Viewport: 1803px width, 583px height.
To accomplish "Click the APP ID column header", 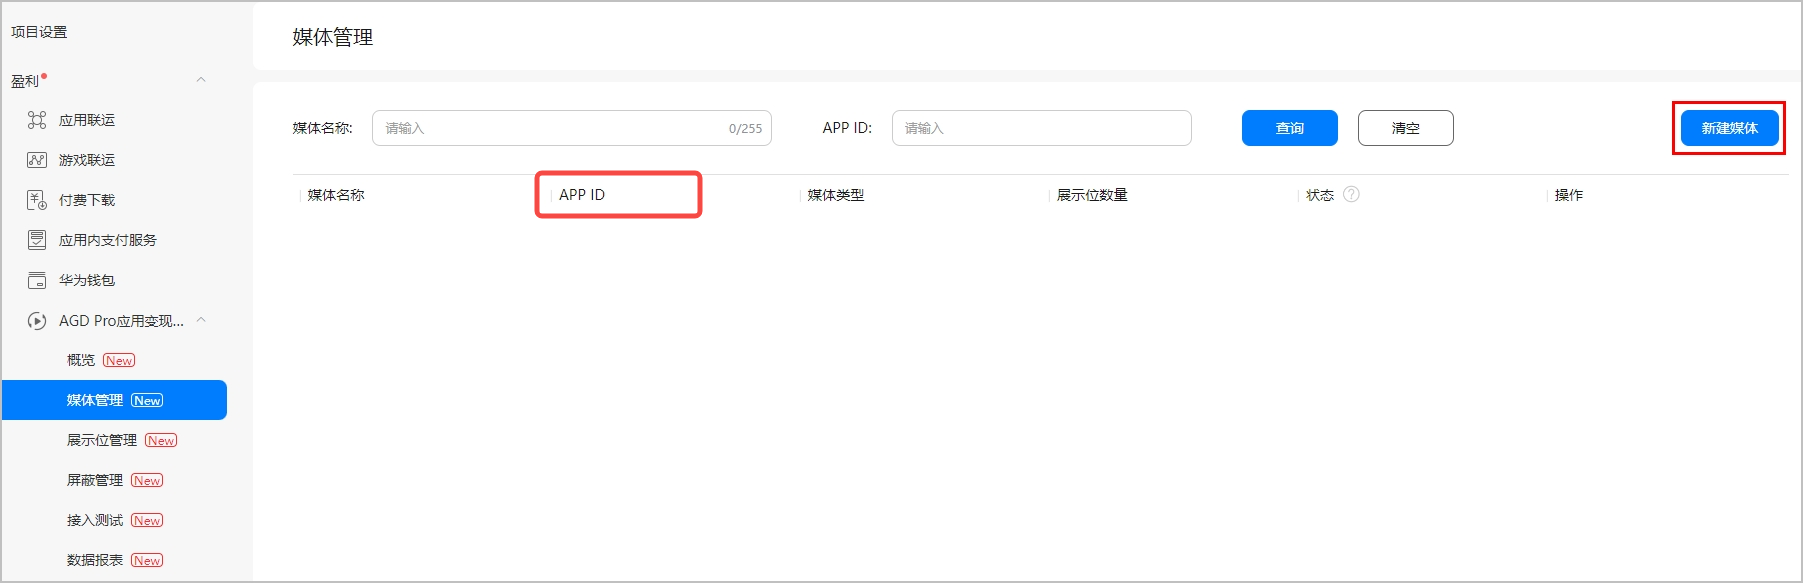I will pyautogui.click(x=582, y=195).
